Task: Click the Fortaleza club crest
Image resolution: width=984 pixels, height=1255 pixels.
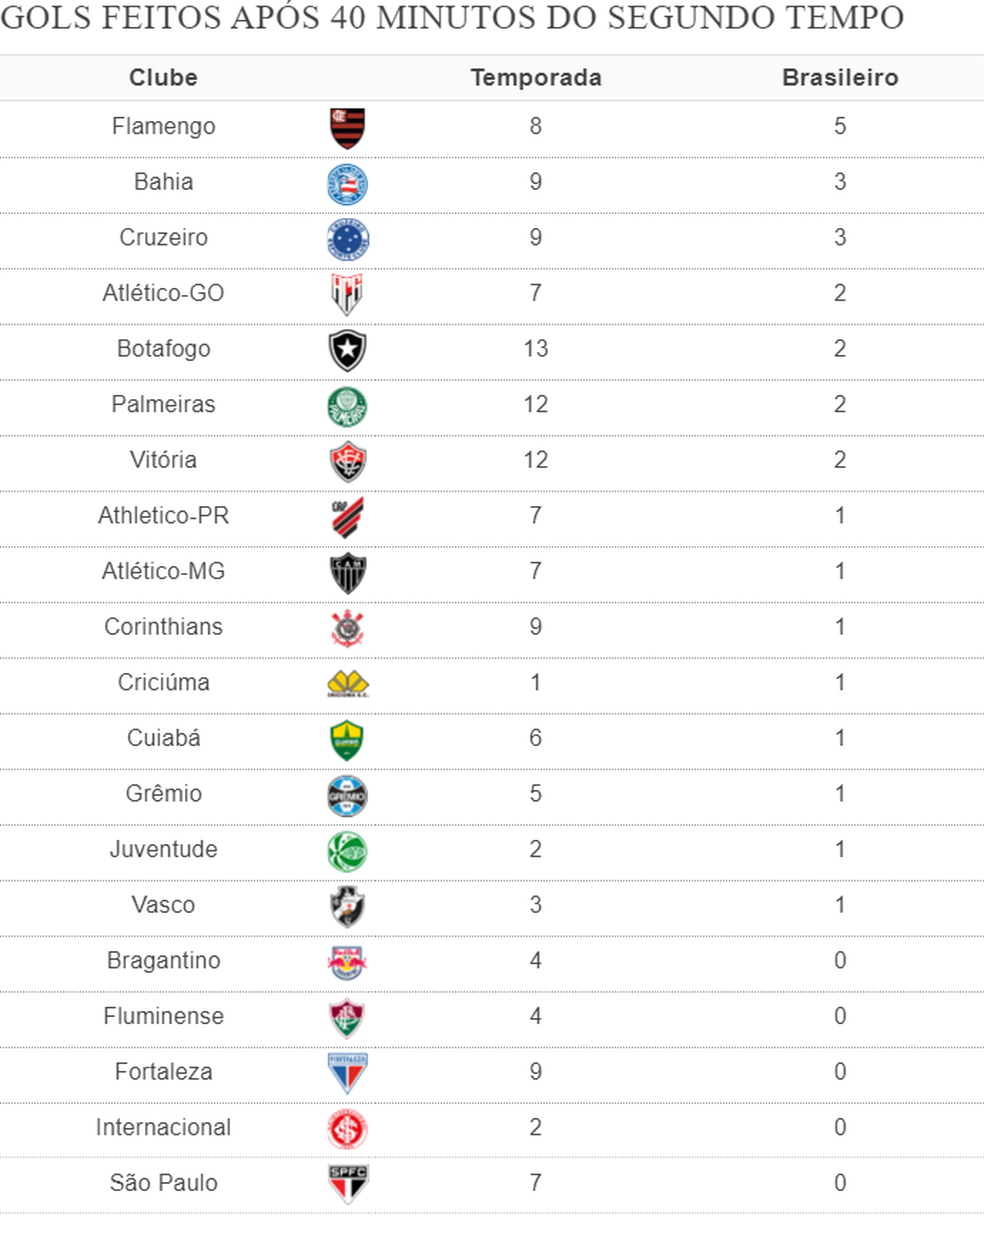Action: [x=348, y=1073]
